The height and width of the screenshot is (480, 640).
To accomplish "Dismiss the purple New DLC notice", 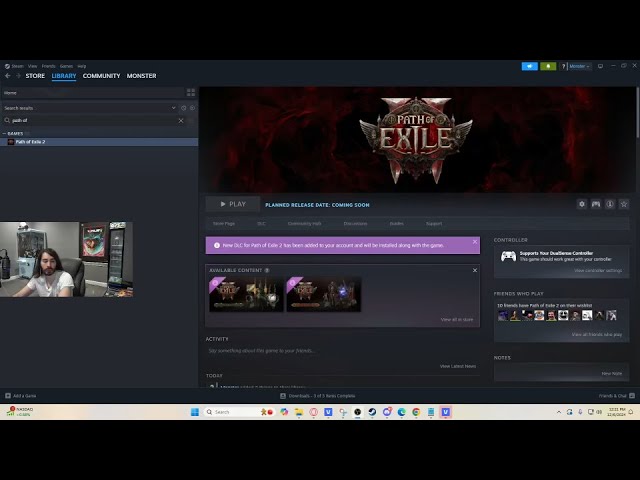I will 475,242.
